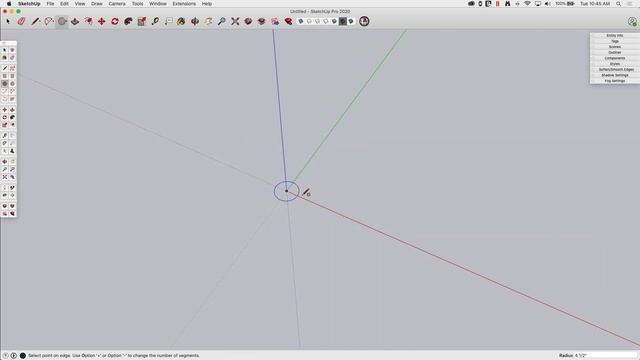Expand the Components panel
640x360 pixels.
tap(615, 58)
